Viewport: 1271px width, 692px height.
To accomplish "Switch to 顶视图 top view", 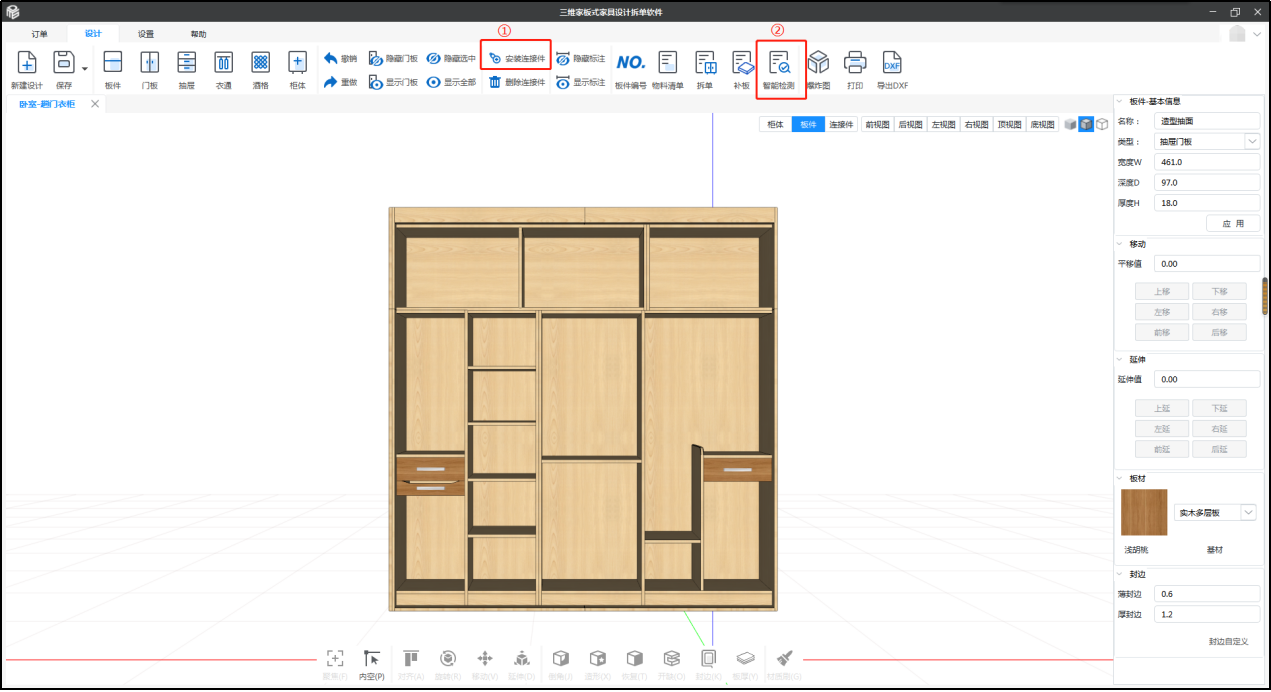I will click(x=1009, y=124).
